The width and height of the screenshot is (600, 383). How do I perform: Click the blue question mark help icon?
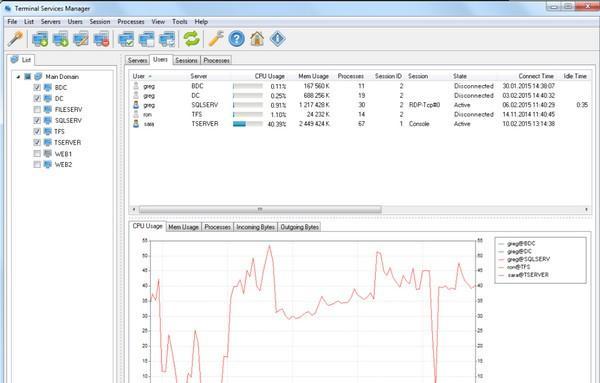coord(236,39)
